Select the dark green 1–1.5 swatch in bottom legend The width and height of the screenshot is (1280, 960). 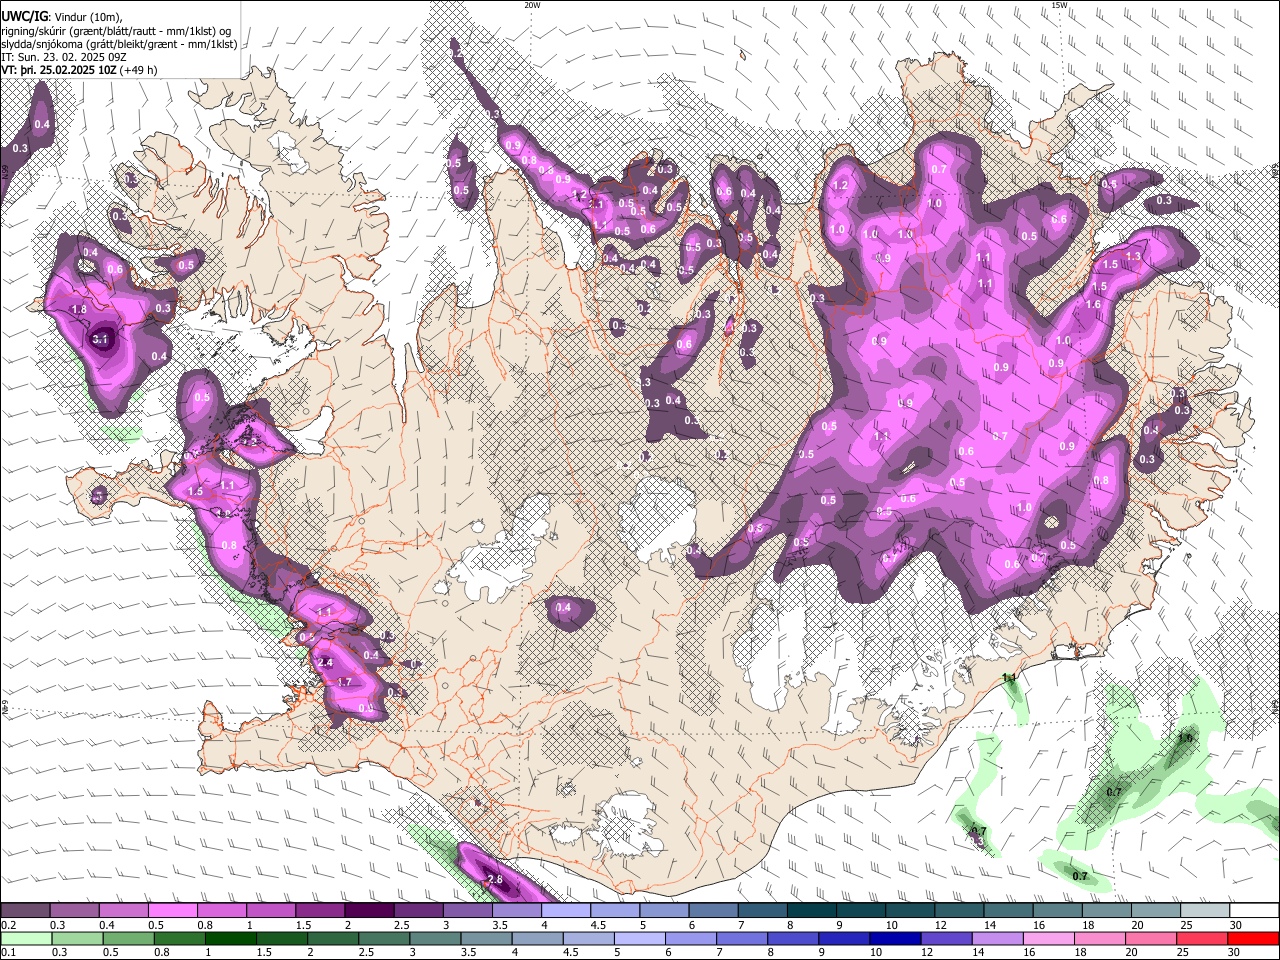coord(230,938)
